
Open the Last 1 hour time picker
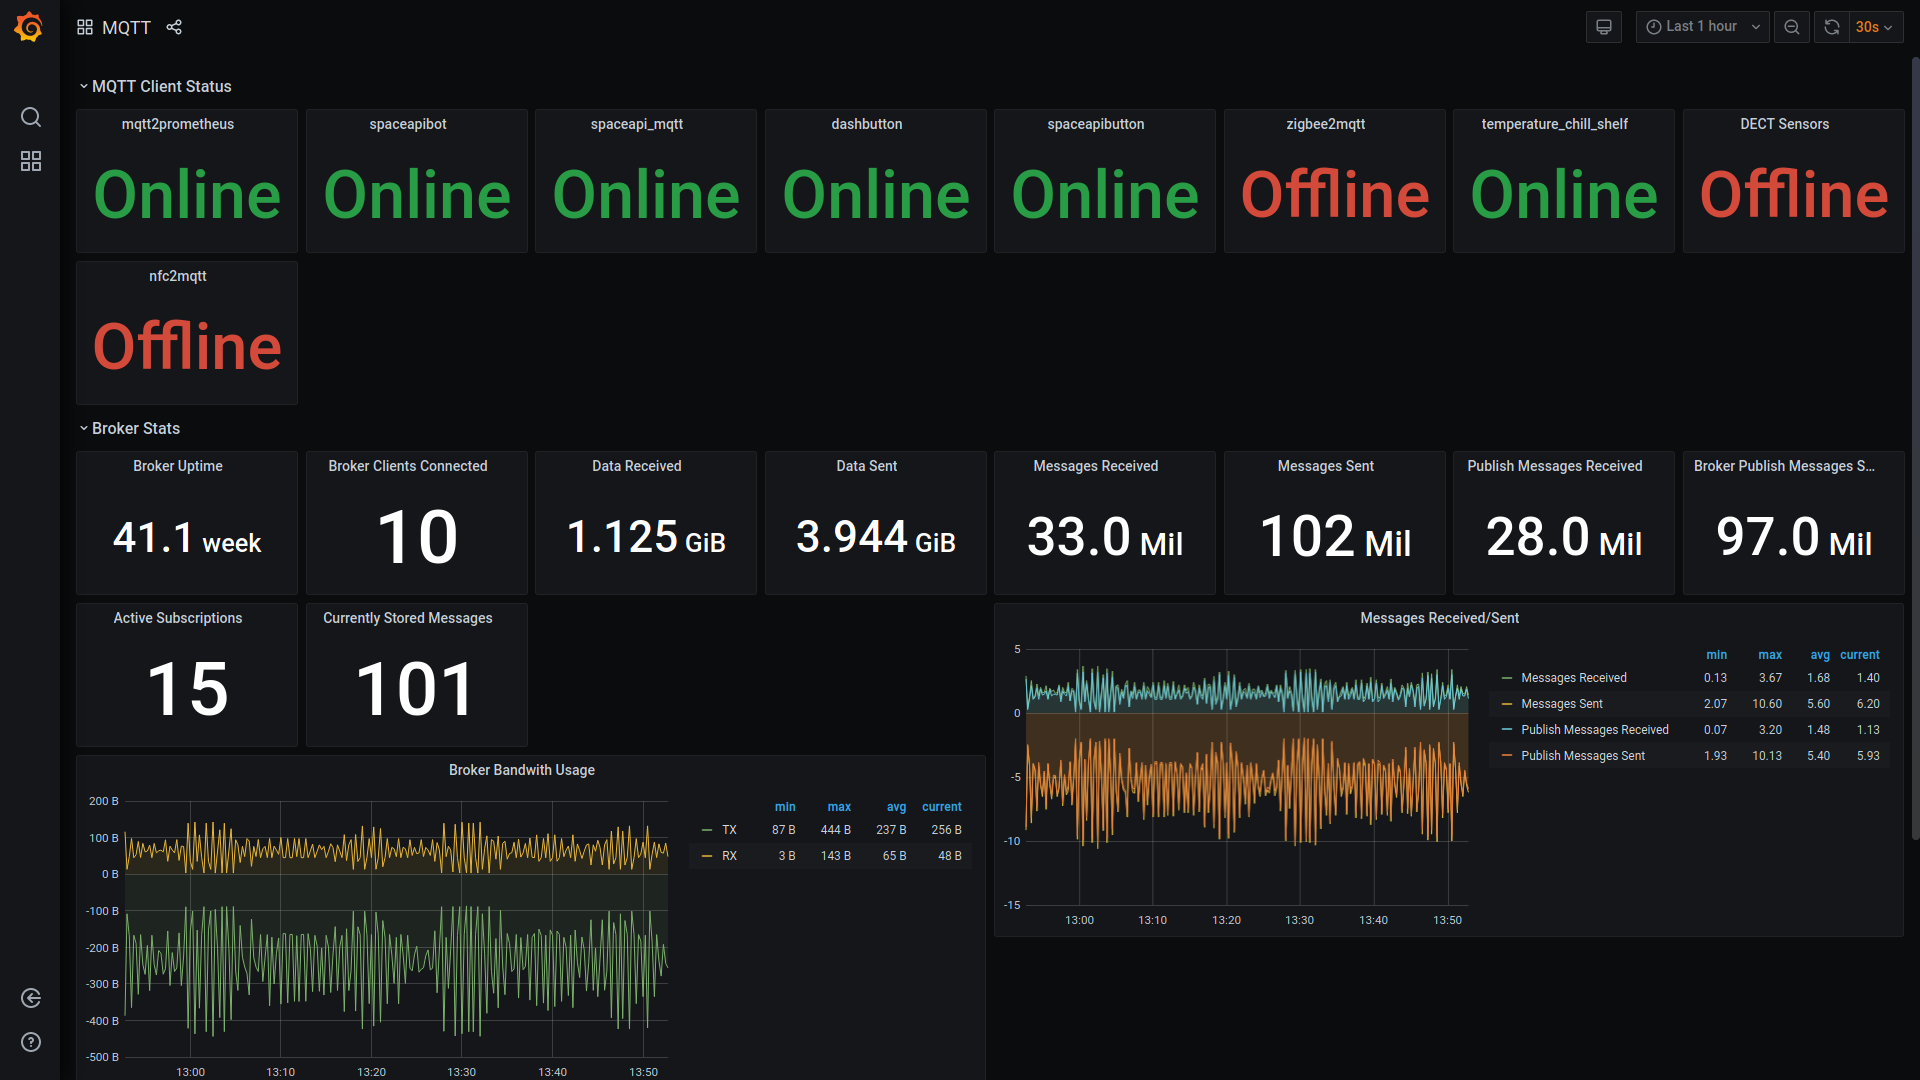click(1702, 27)
